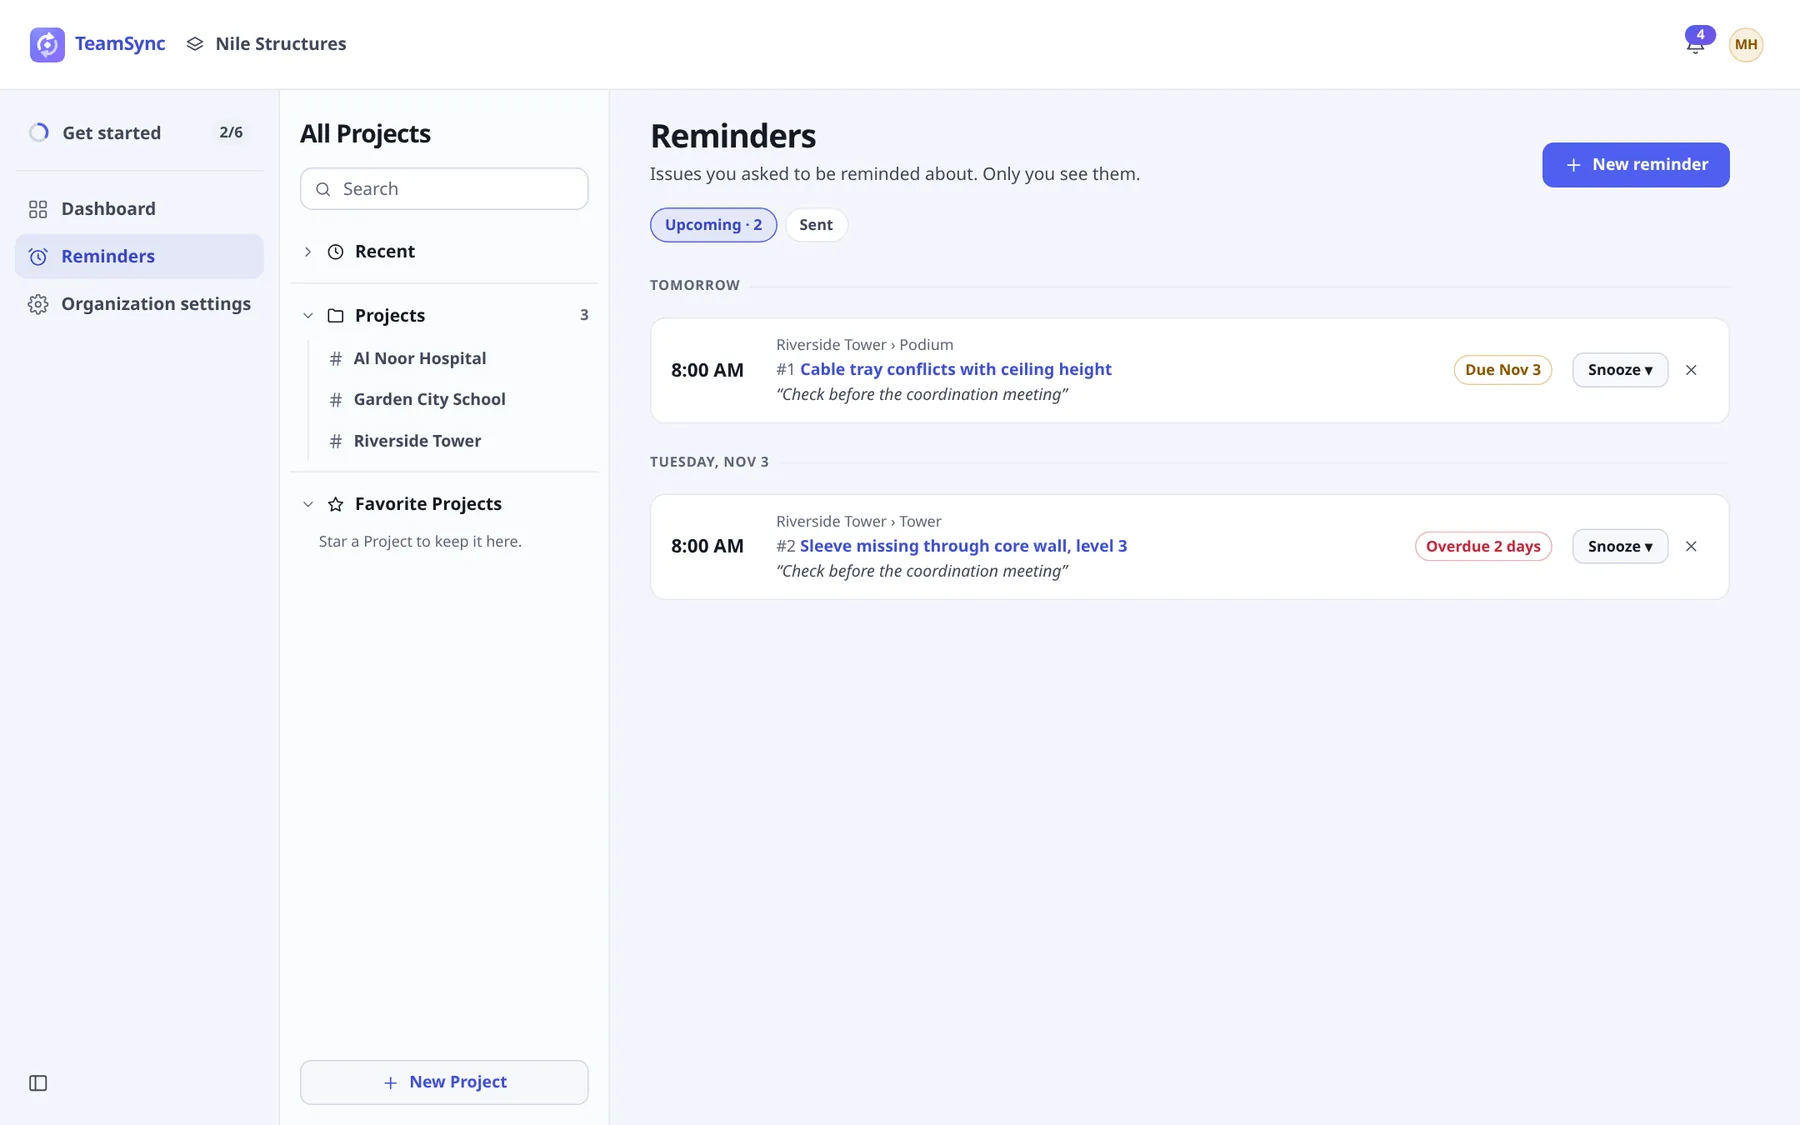Click the Nile Structures organization name
Viewport: 1800px width, 1125px height.
point(281,44)
